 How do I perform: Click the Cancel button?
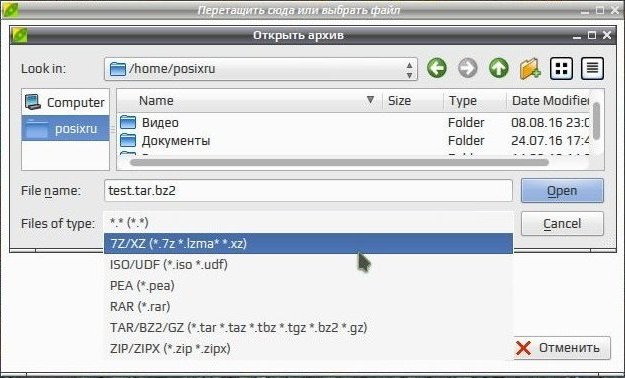coord(562,223)
